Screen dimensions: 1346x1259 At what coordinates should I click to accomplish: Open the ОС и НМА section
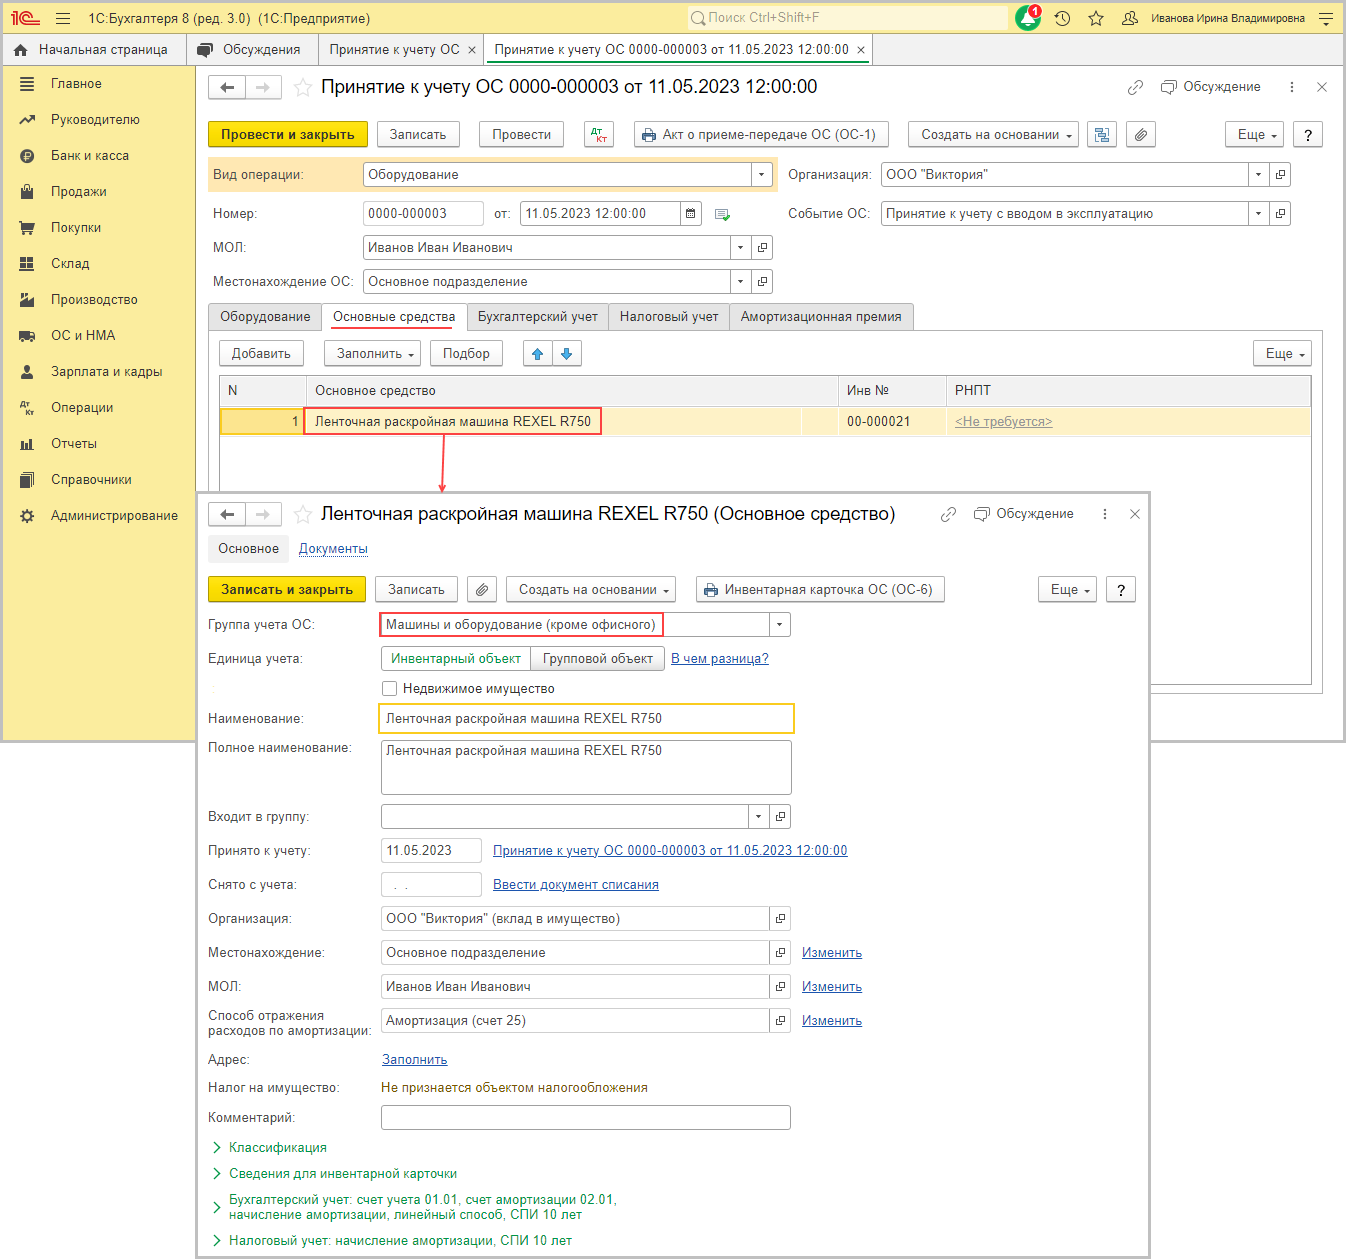[83, 336]
